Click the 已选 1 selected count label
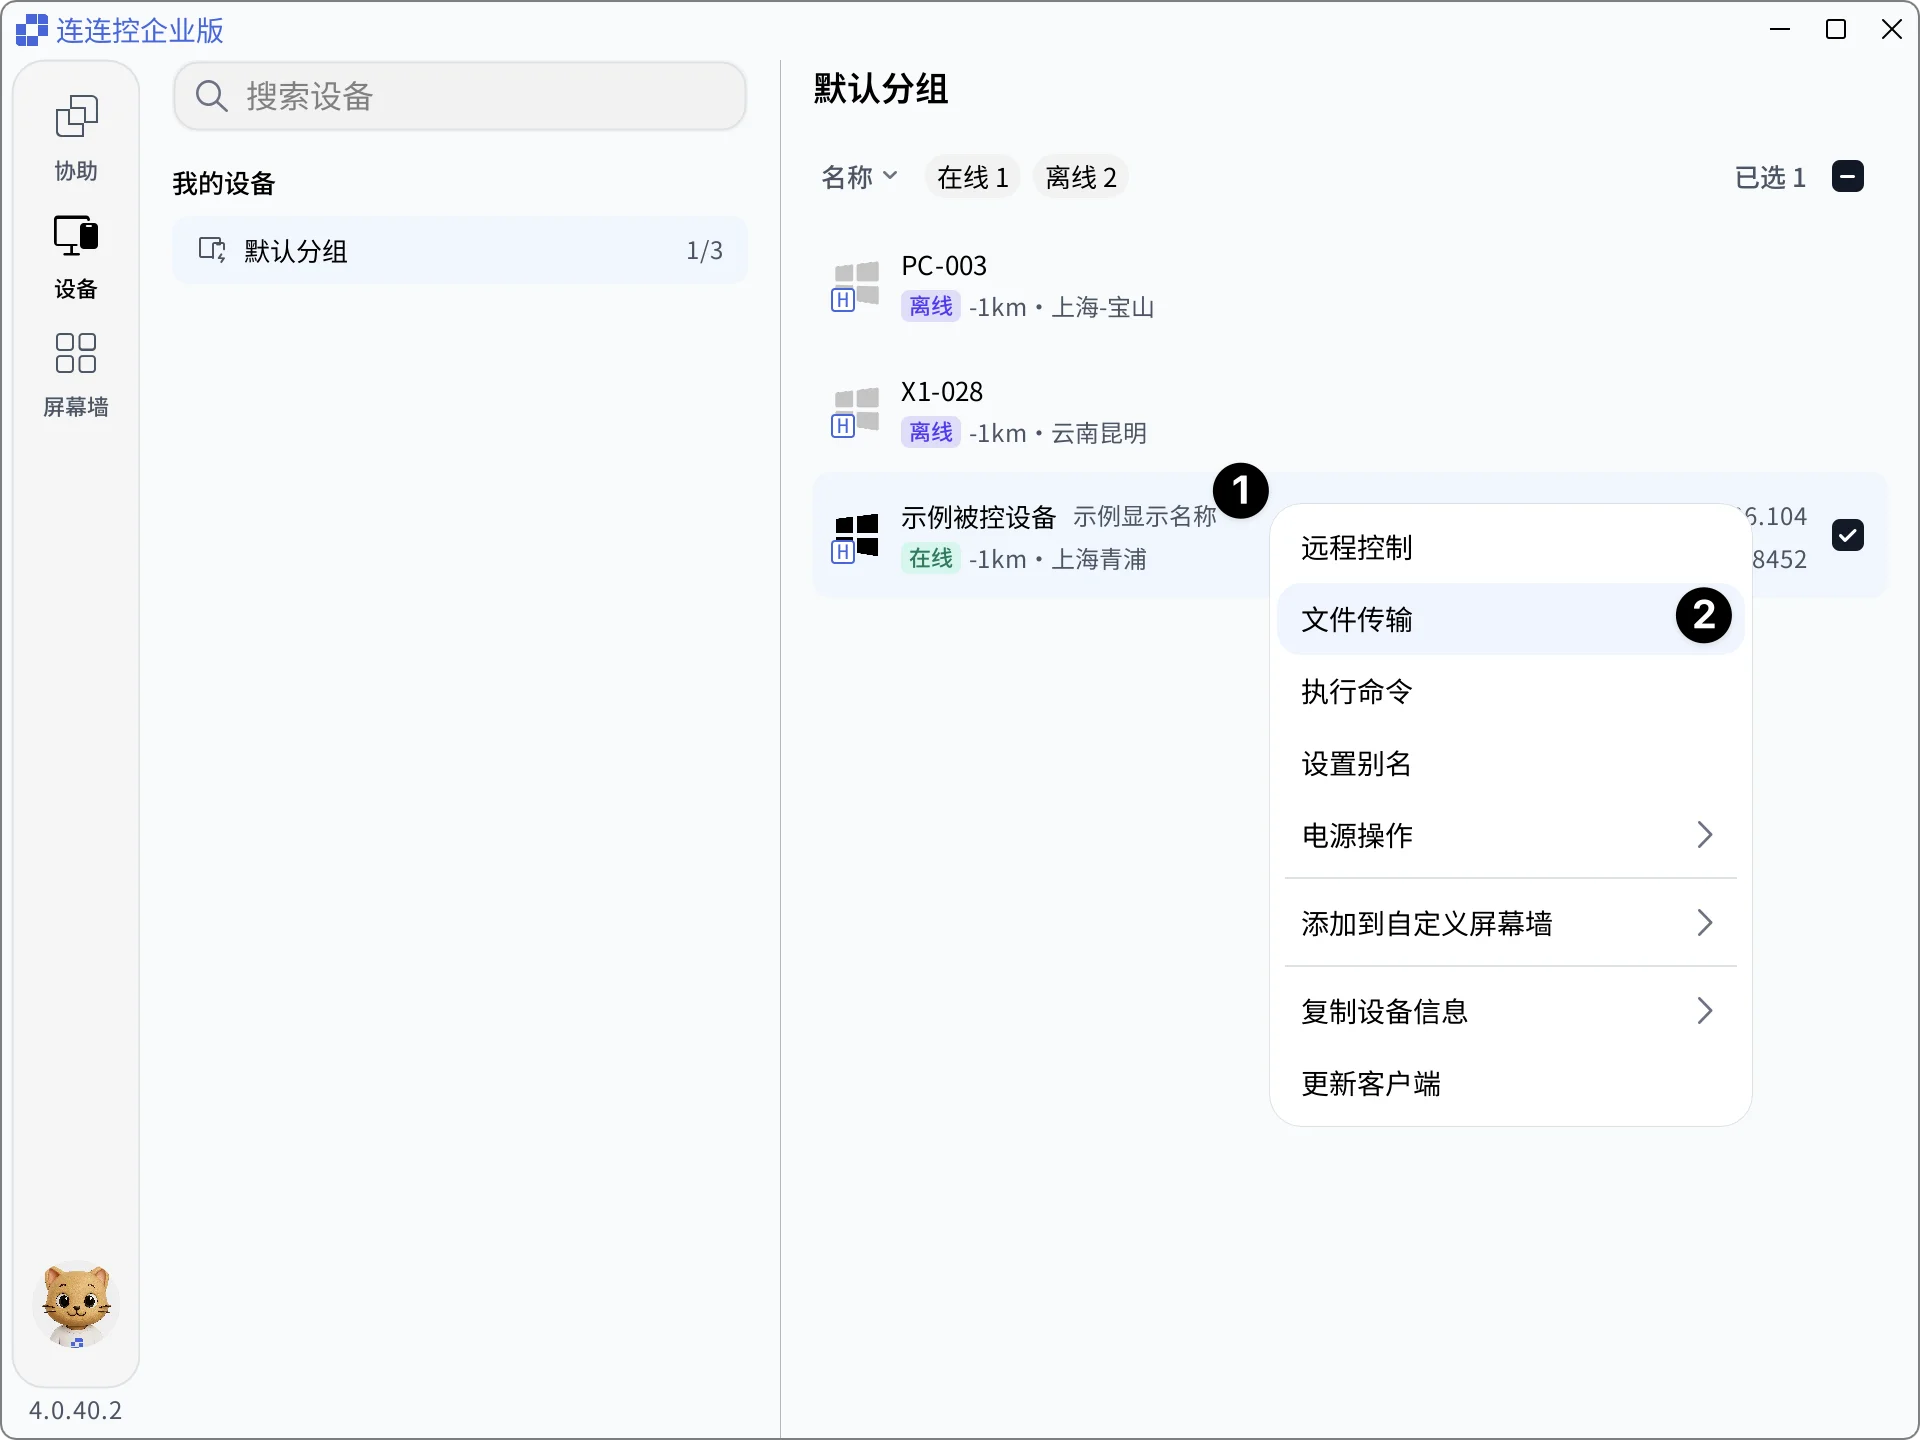 point(1770,177)
